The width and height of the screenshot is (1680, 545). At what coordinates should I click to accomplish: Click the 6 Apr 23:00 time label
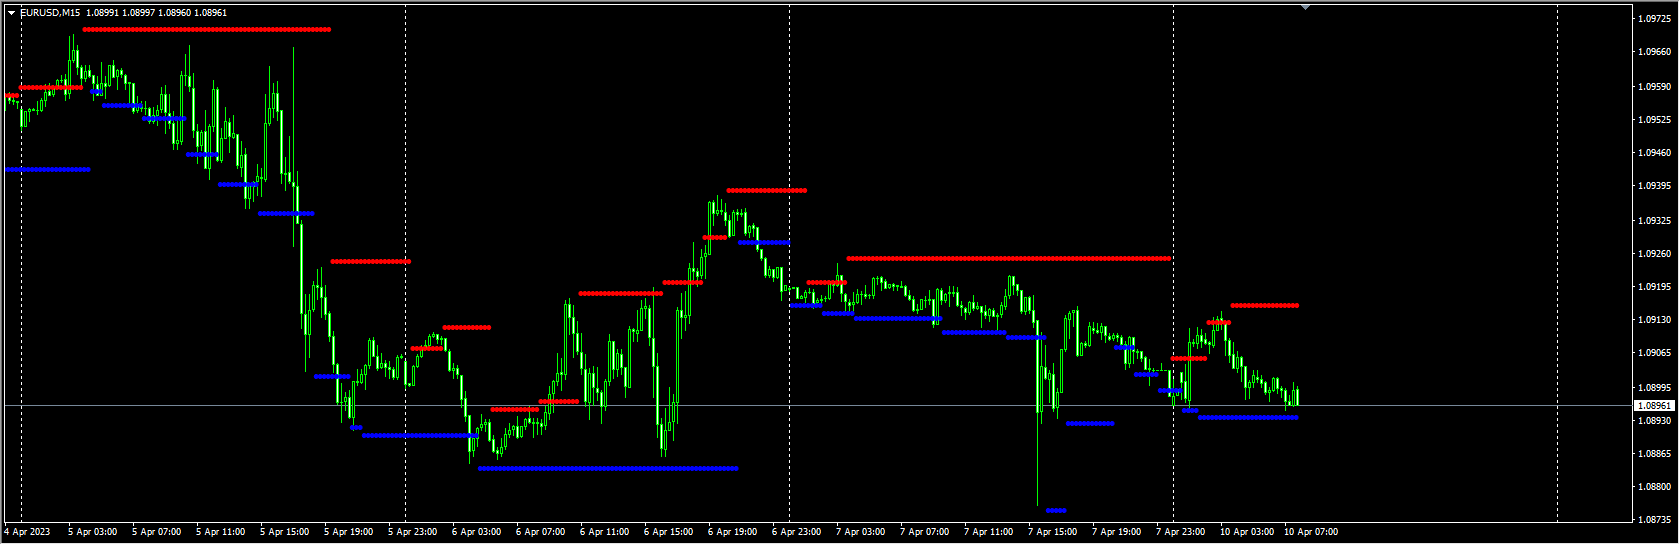[x=797, y=532]
